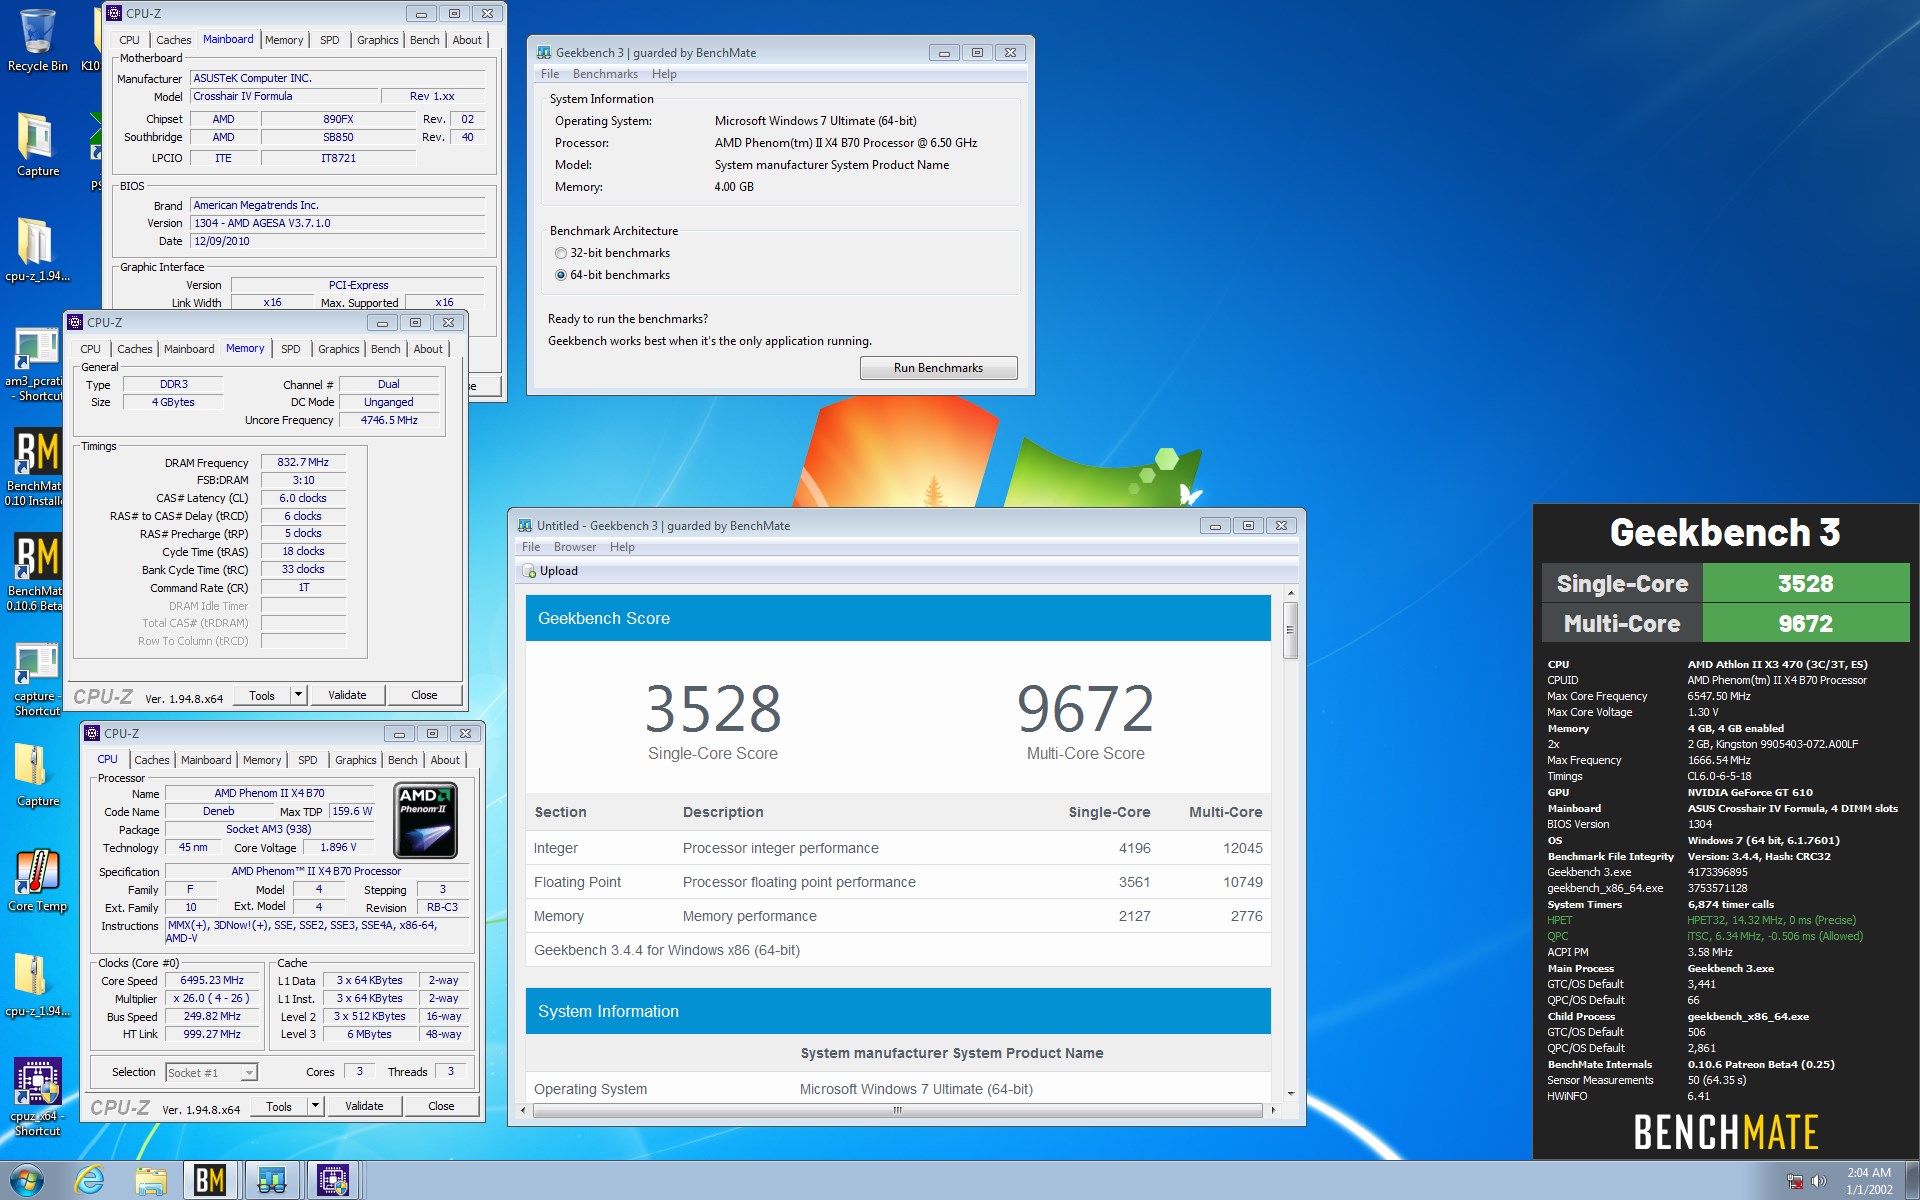This screenshot has height=1200, width=1920.
Task: Click horizontal scrollbar thumb in Geekbench results
Action: [x=897, y=1110]
